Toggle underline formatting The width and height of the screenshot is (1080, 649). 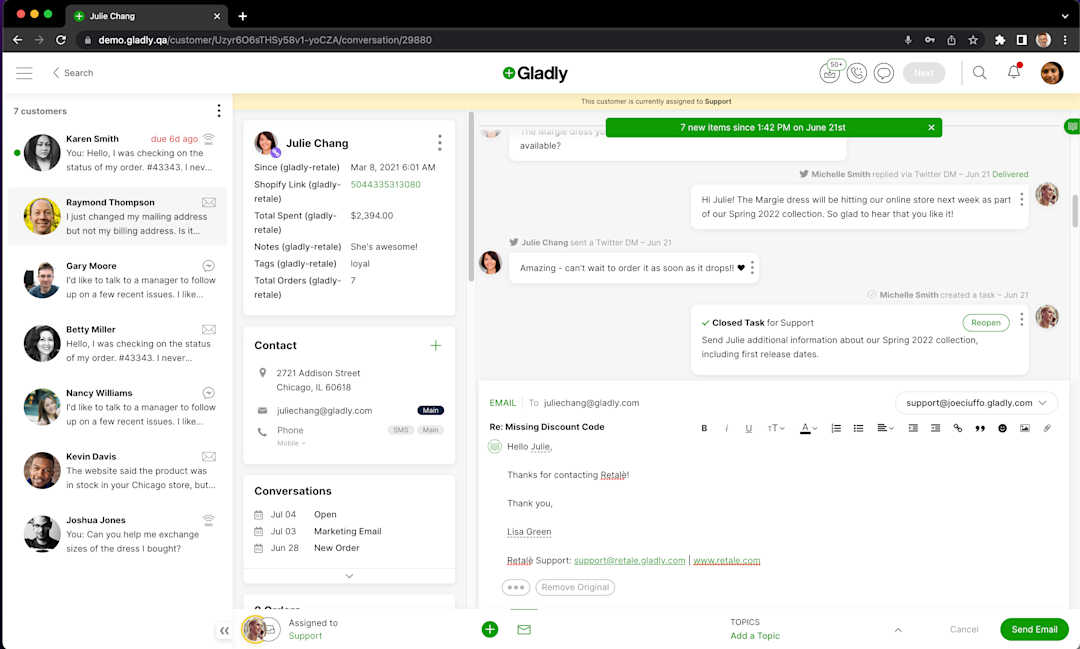(x=749, y=429)
